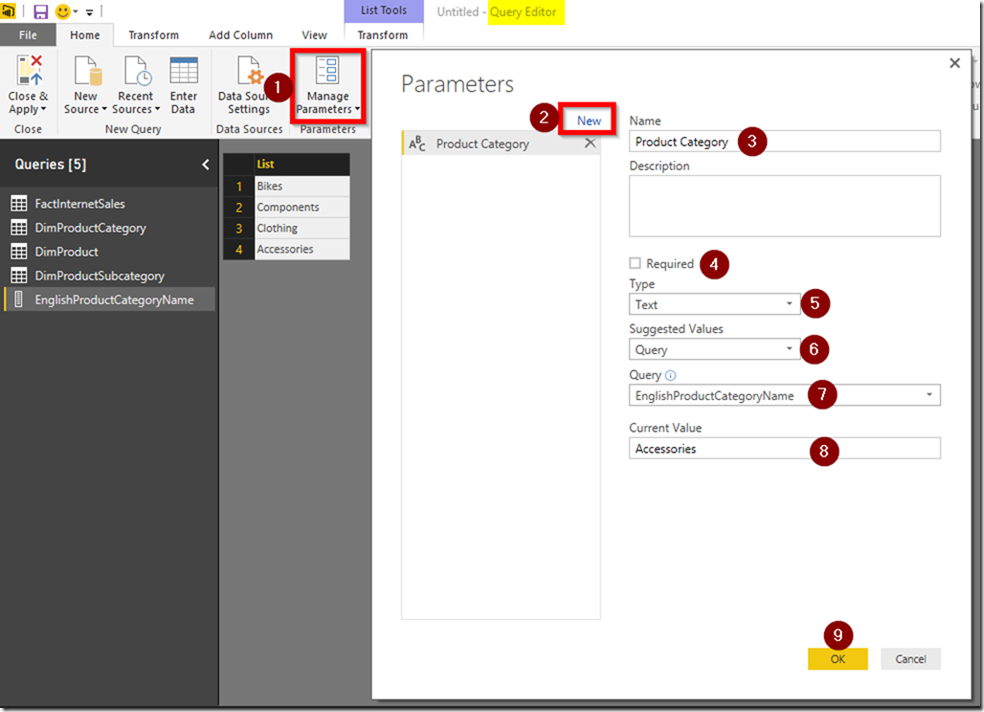Select the DimProductCategory query

pyautogui.click(x=110, y=227)
